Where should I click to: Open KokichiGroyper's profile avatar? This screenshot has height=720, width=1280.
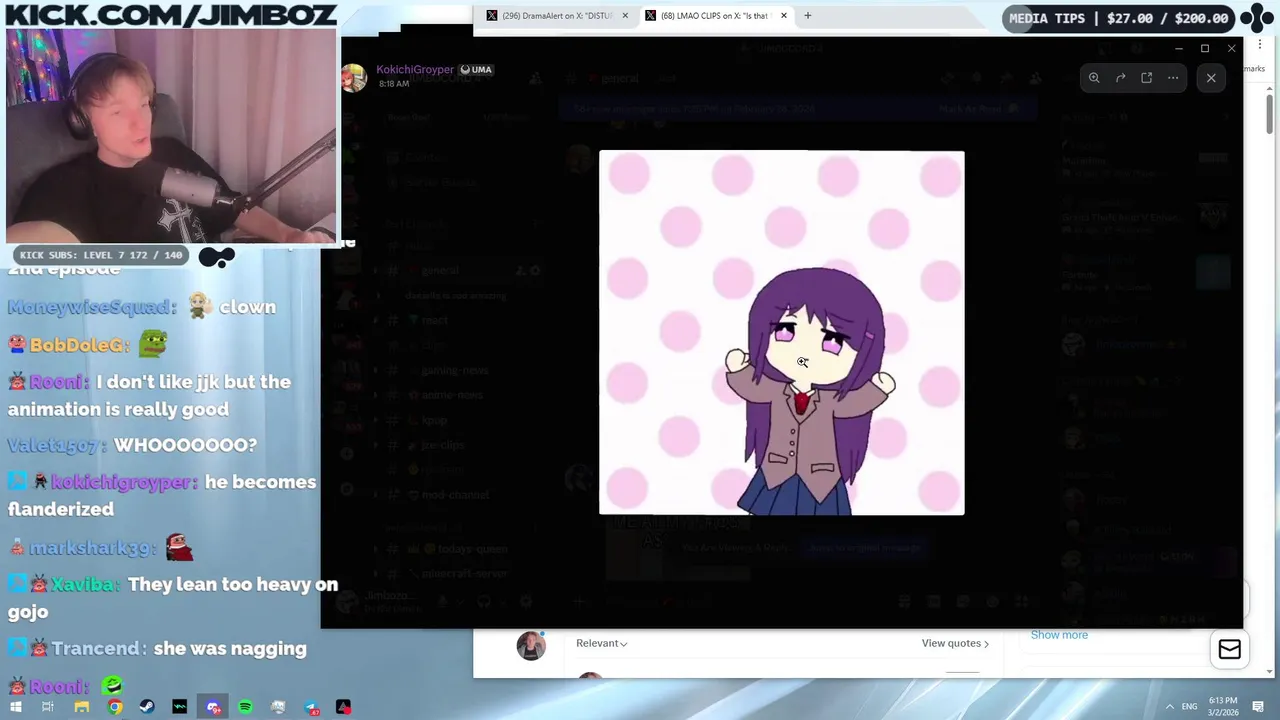click(x=353, y=77)
